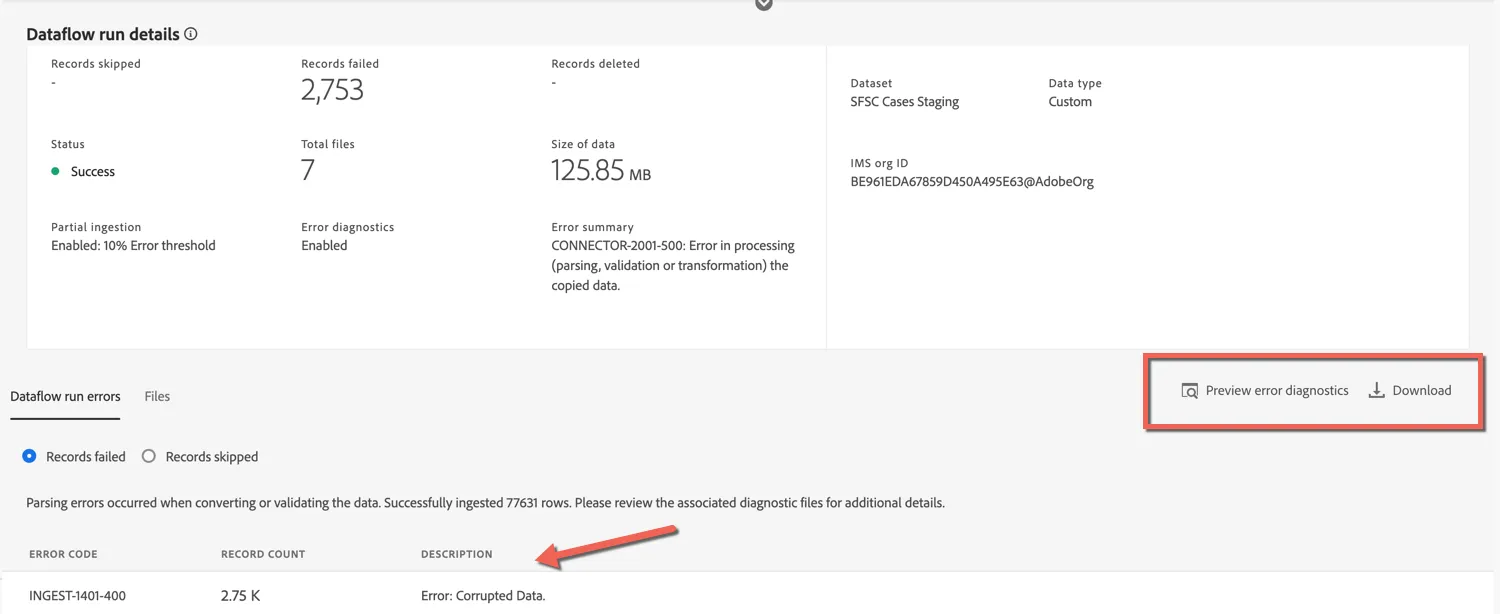This screenshot has height=614, width=1500.
Task: Click the 2.75 K record count
Action: [240, 596]
